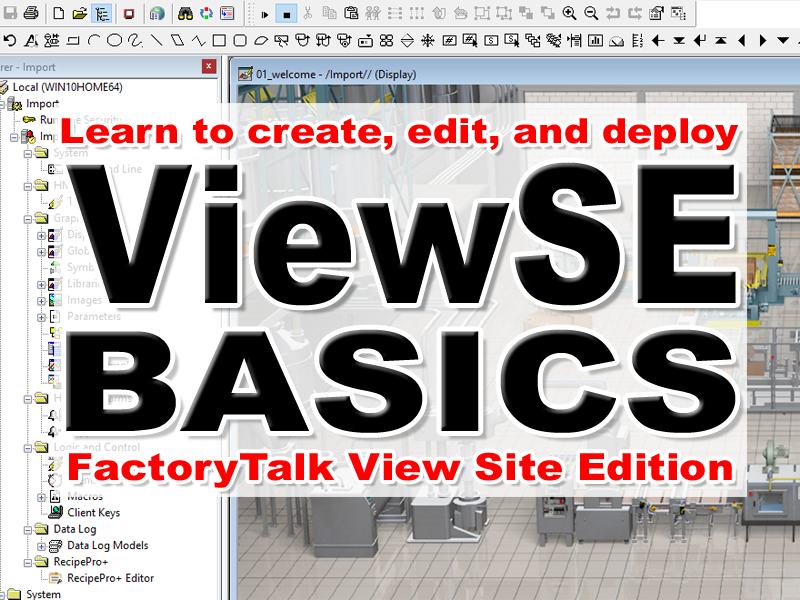Click the solid right-pointing triangle arrow

[763, 40]
